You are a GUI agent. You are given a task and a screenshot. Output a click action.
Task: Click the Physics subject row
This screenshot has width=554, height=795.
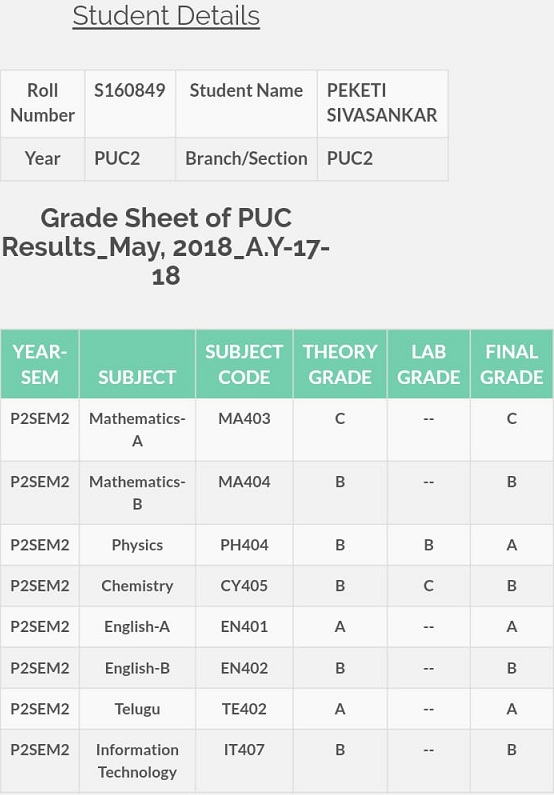277,545
